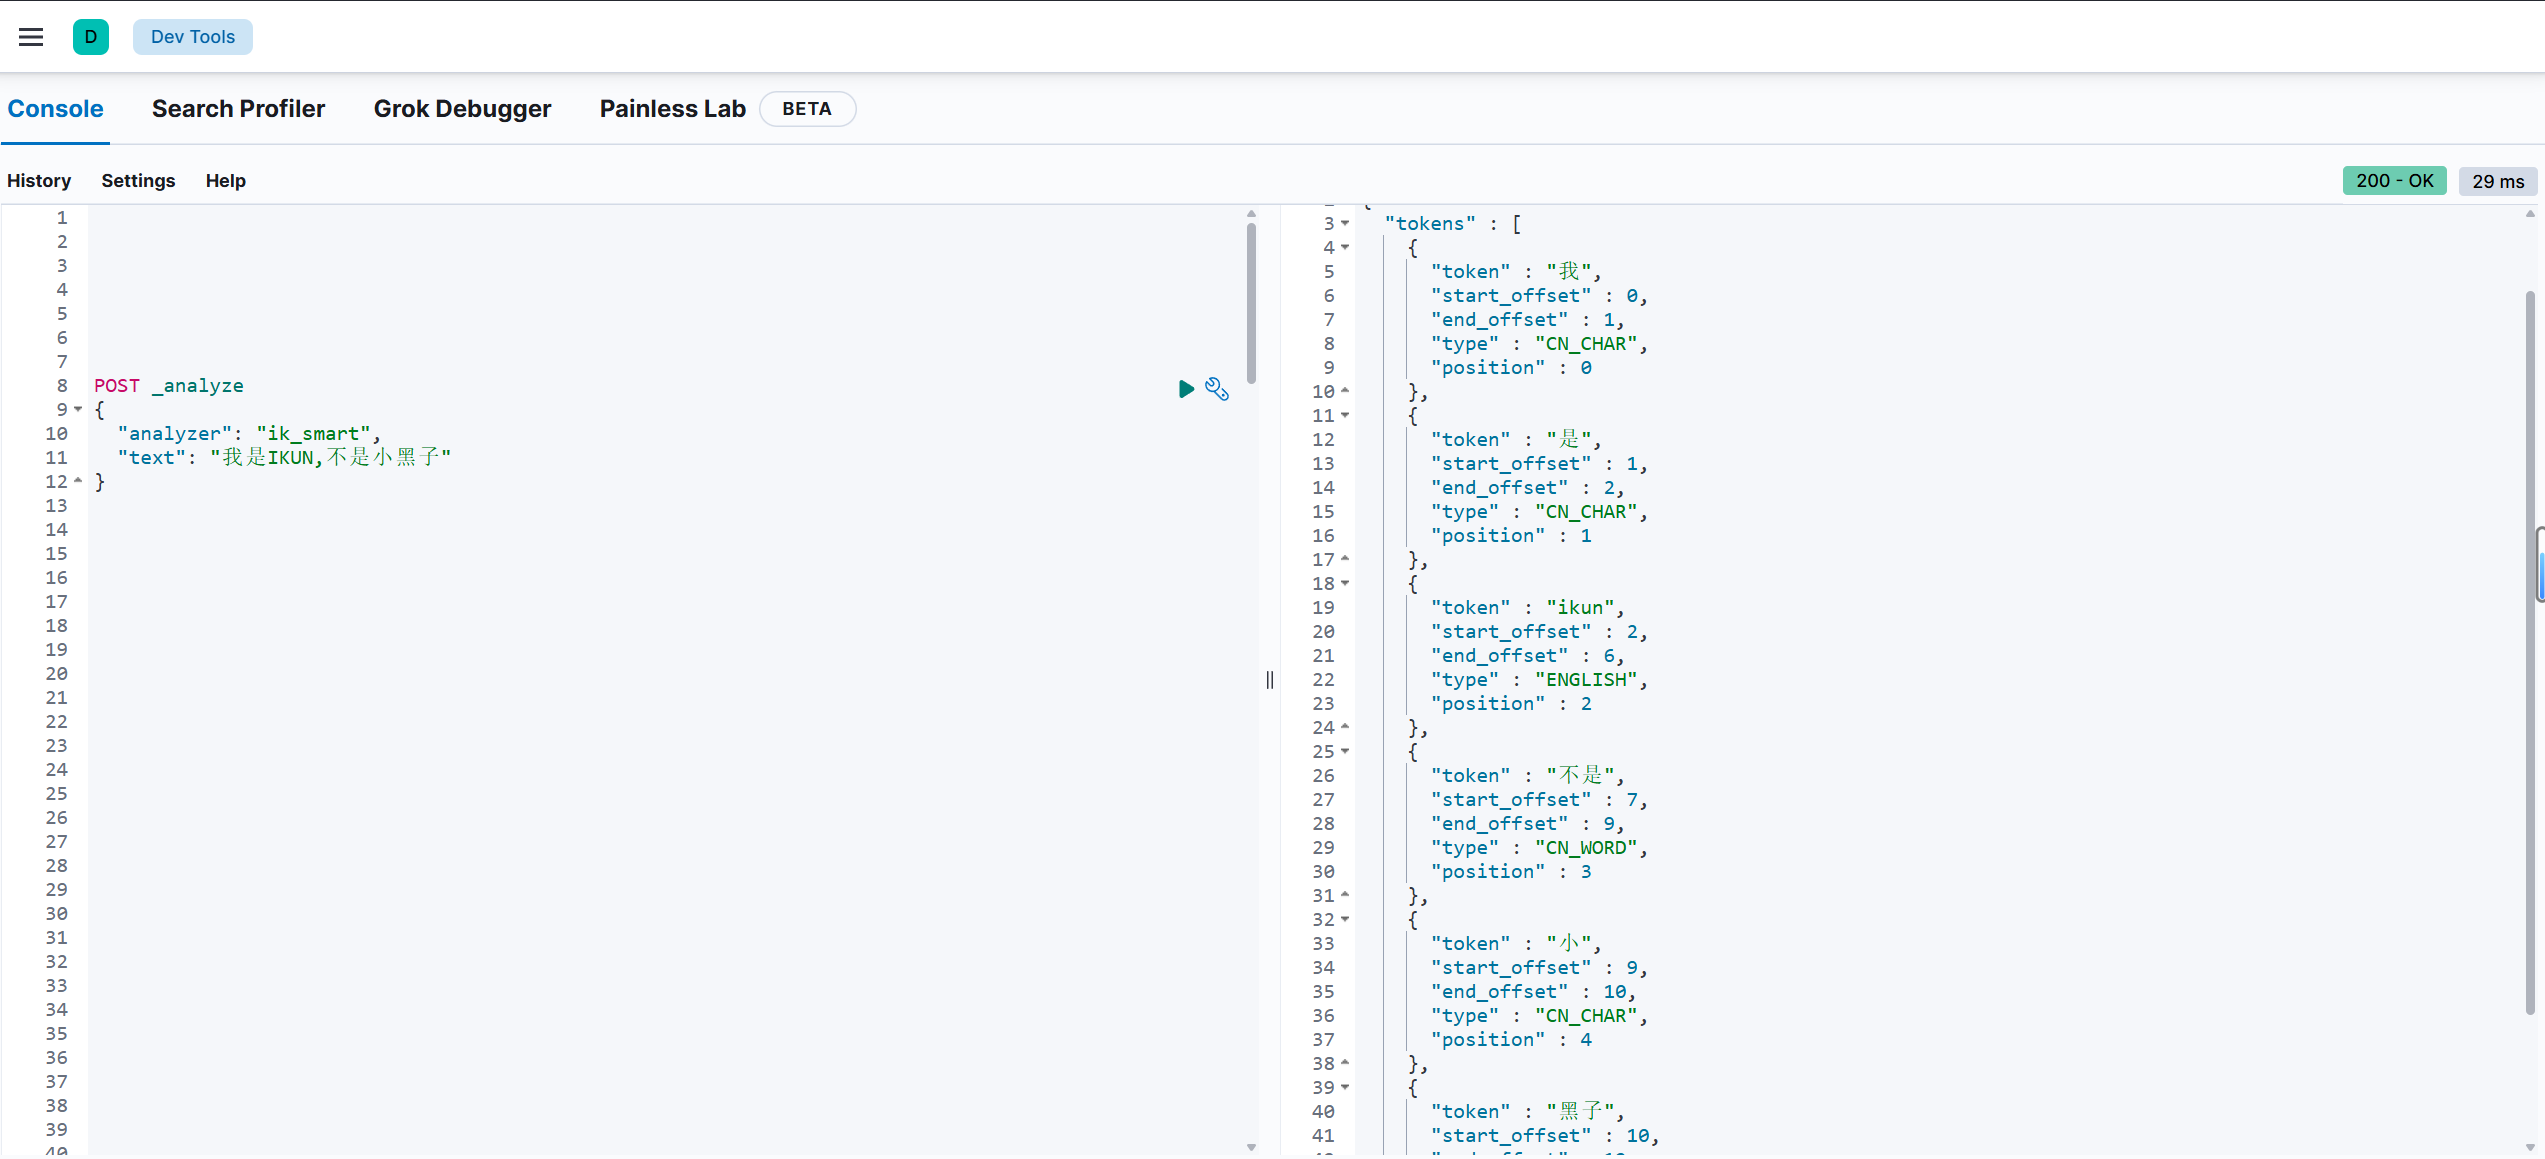Click editor scroll-down arrow
This screenshot has height=1159, width=2545.
(1251, 1147)
